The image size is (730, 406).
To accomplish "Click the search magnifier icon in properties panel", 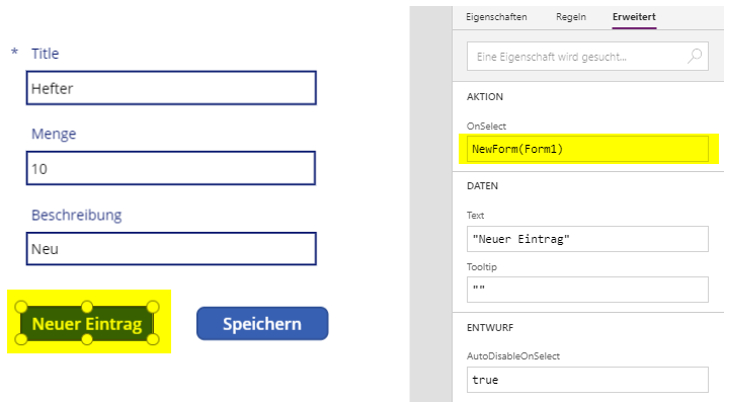I will click(x=695, y=57).
